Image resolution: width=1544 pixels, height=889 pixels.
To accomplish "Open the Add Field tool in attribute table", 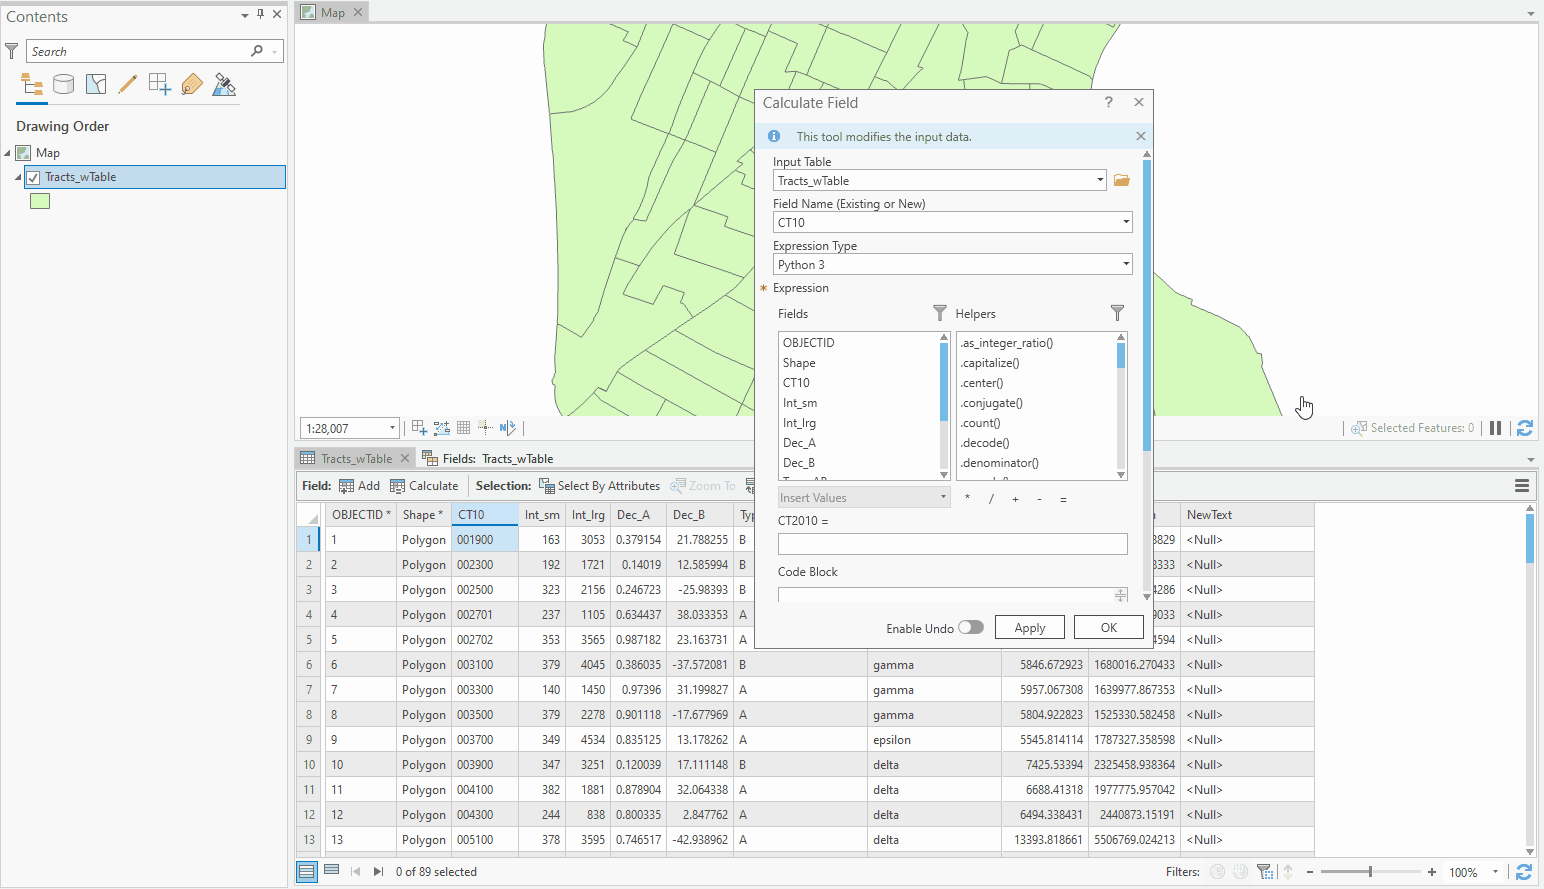I will [359, 486].
